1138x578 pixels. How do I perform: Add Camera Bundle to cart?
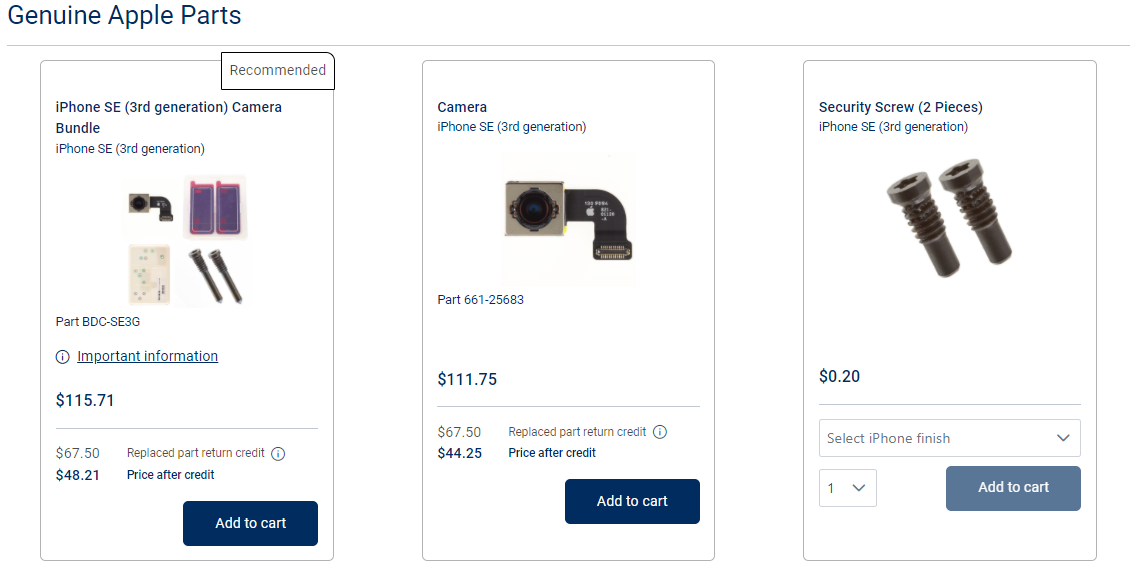(250, 523)
